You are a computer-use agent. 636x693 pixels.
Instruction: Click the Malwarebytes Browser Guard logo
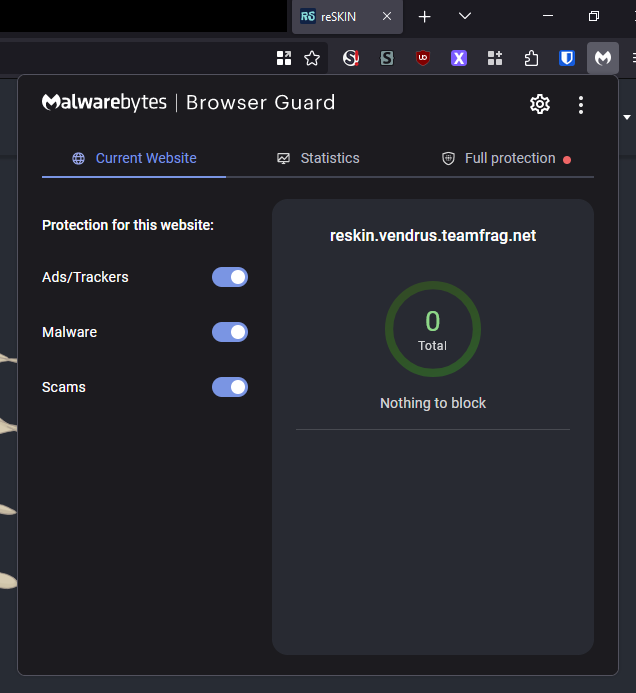pyautogui.click(x=189, y=103)
